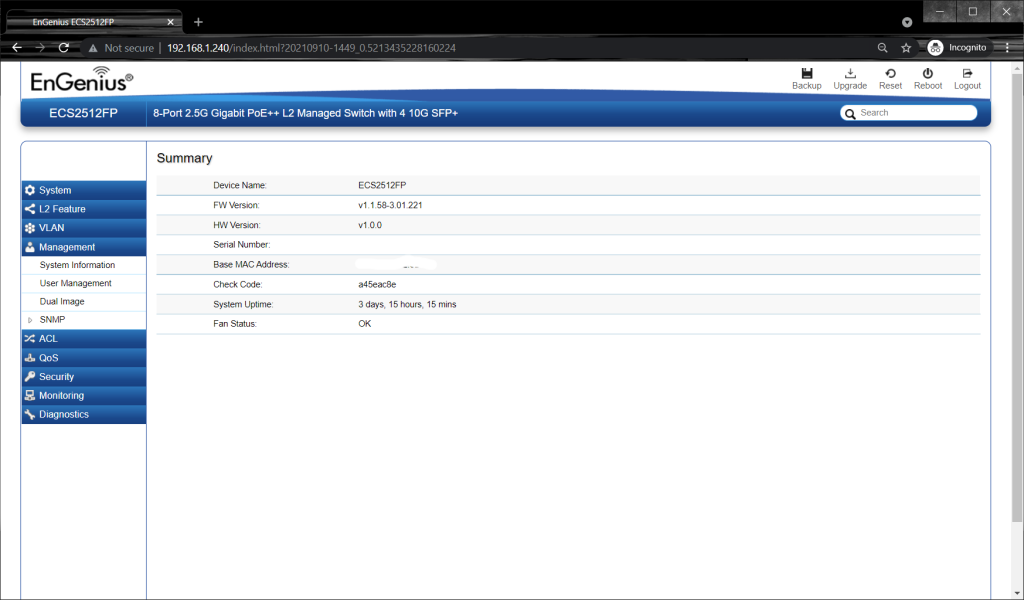Click the Backup floppy disk icon
The width and height of the screenshot is (1024, 600).
coord(807,73)
